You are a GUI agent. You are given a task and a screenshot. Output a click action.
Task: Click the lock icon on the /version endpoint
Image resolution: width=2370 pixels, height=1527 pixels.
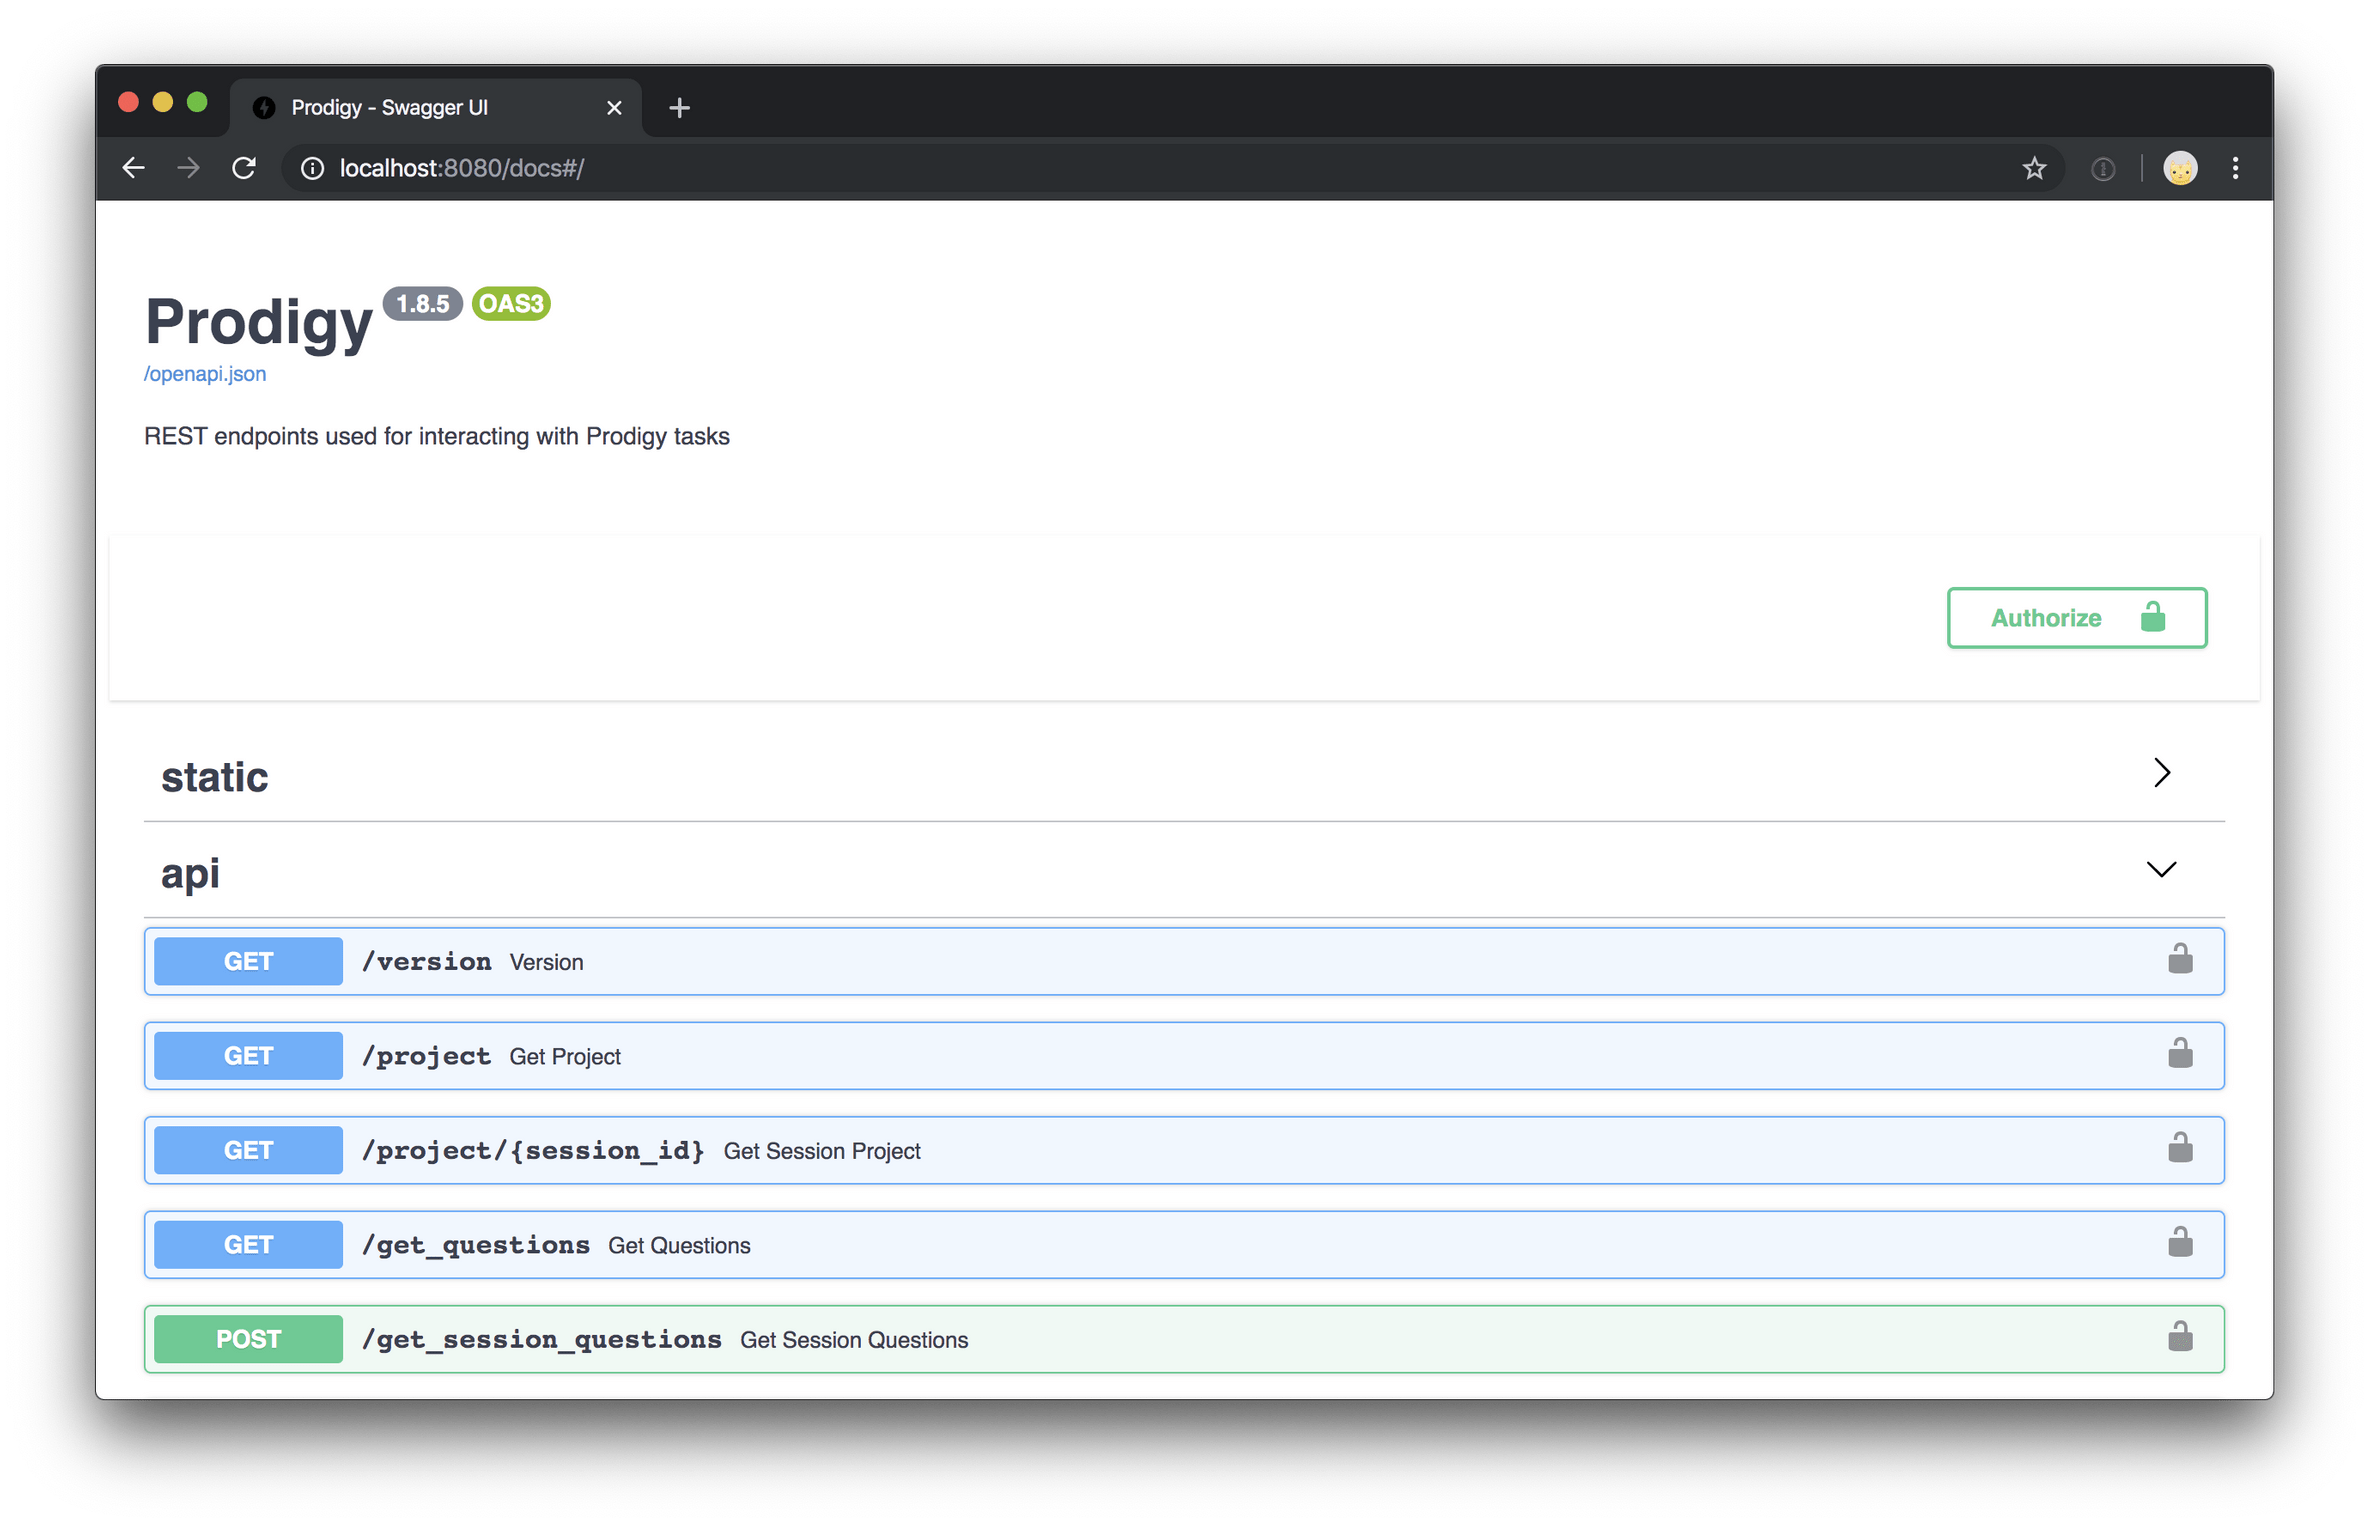[x=2180, y=960]
